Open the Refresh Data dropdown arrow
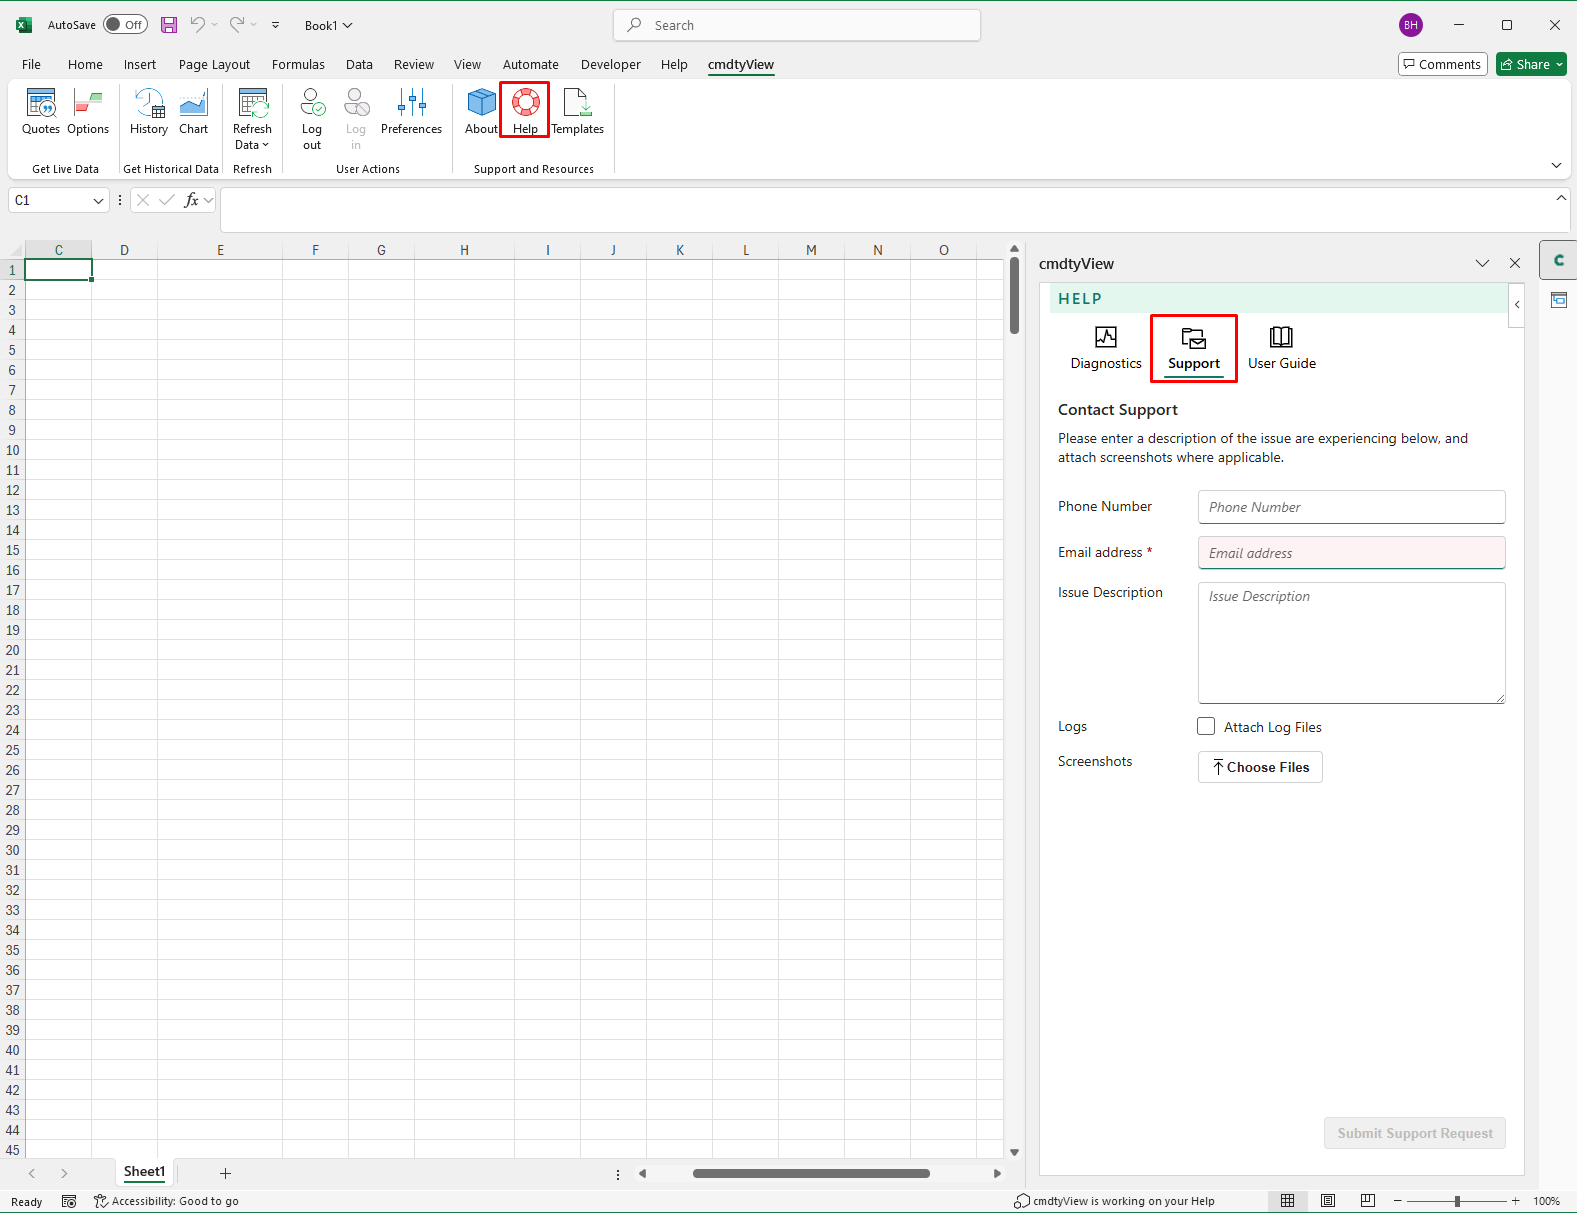The image size is (1577, 1213). coord(266,145)
